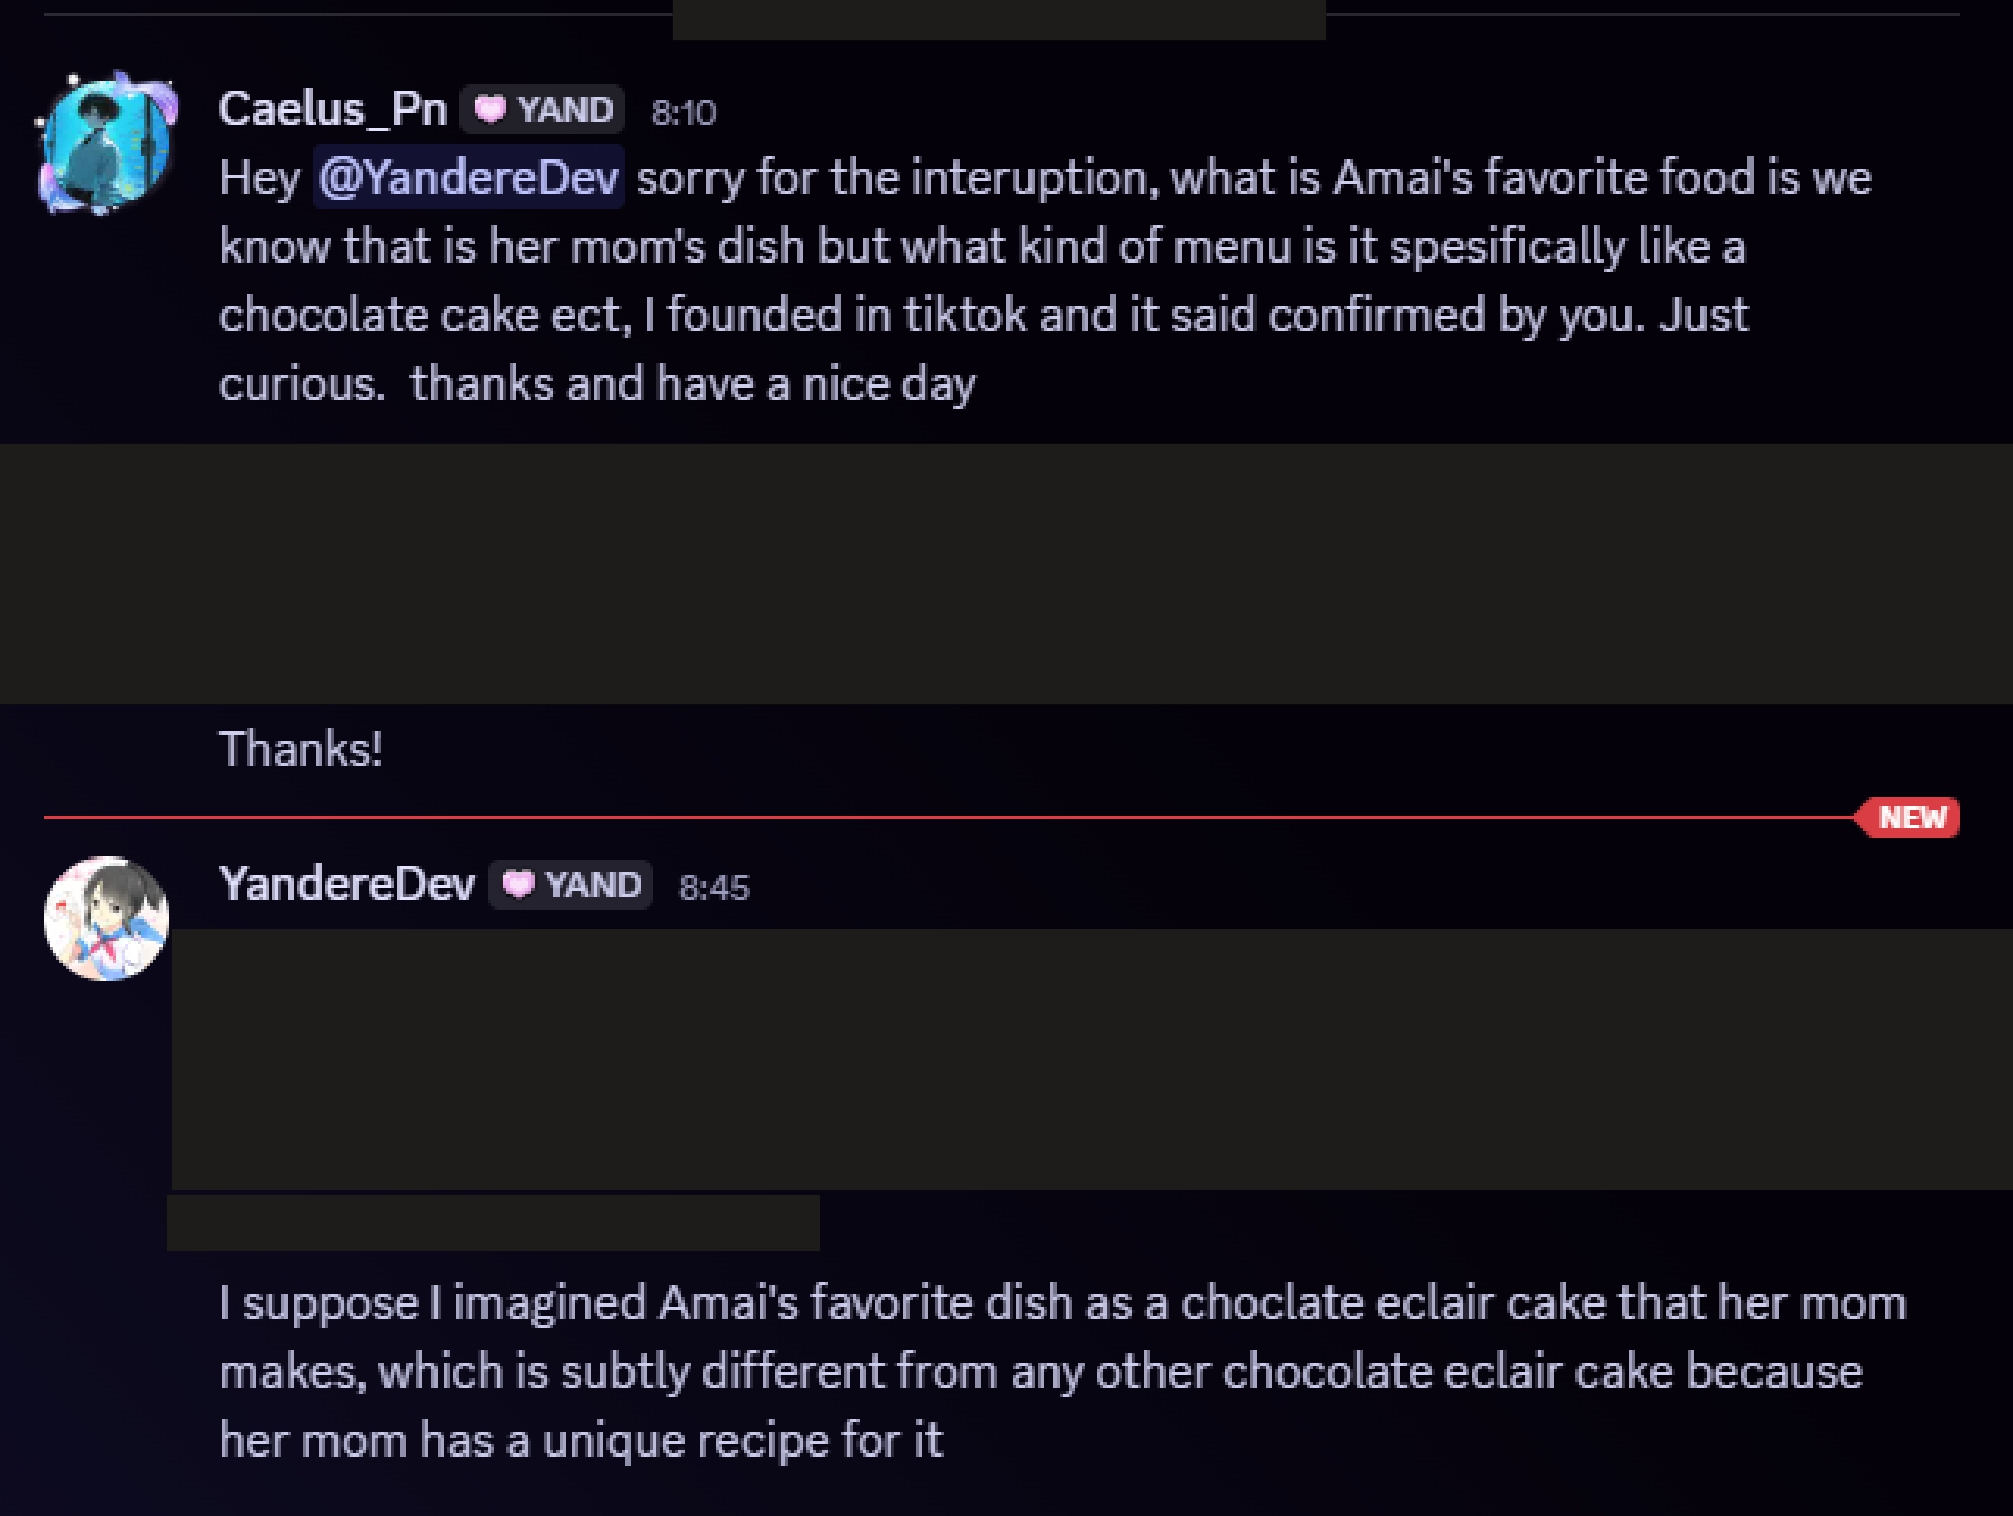Click the heart icon in Caelus_Pn's tag
The height and width of the screenshot is (1516, 2013).
490,109
